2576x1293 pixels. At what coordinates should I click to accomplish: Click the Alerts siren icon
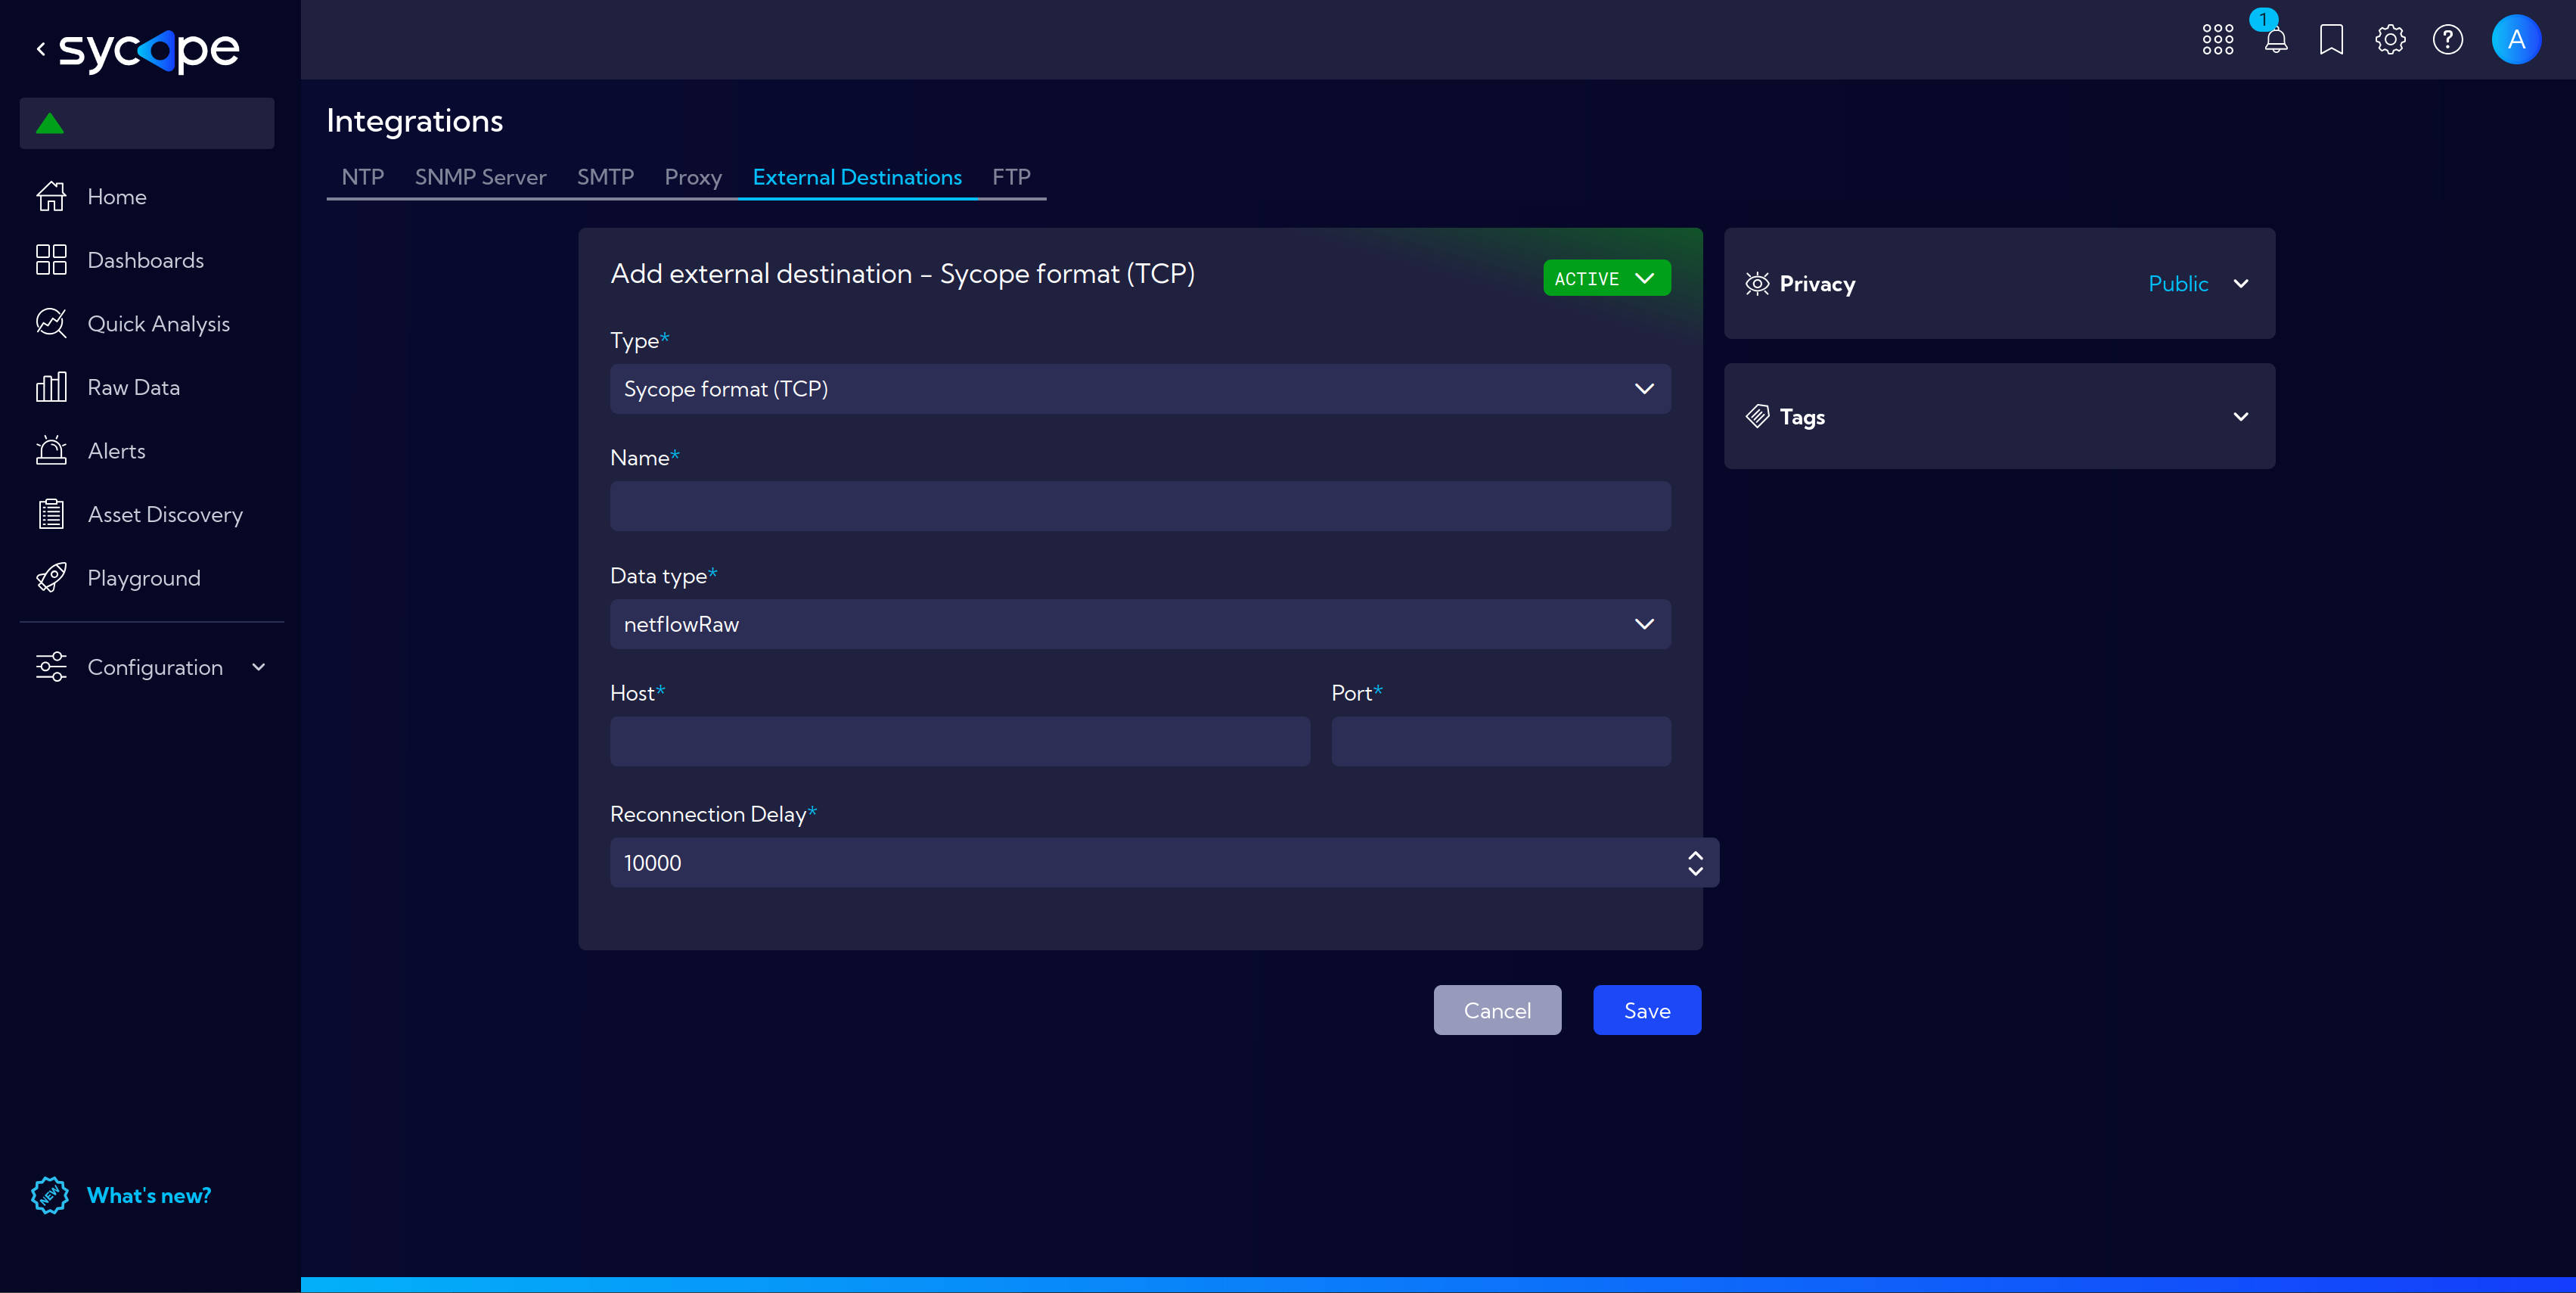[51, 450]
